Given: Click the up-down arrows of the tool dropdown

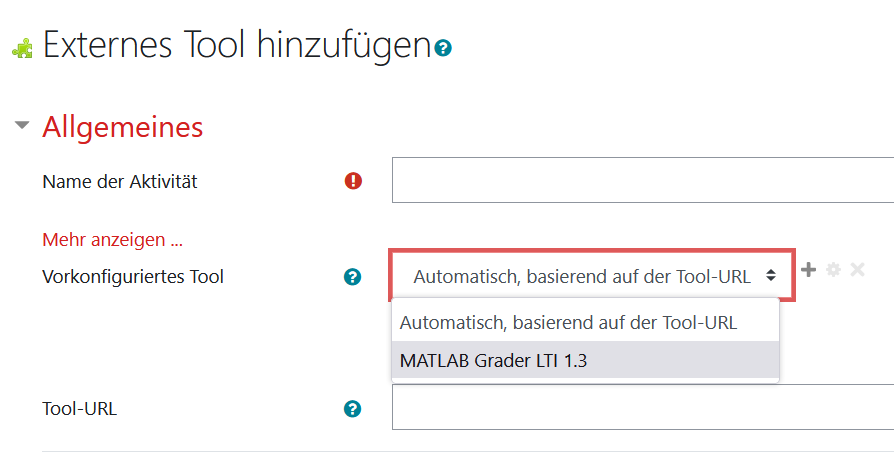Looking at the screenshot, I should (771, 276).
